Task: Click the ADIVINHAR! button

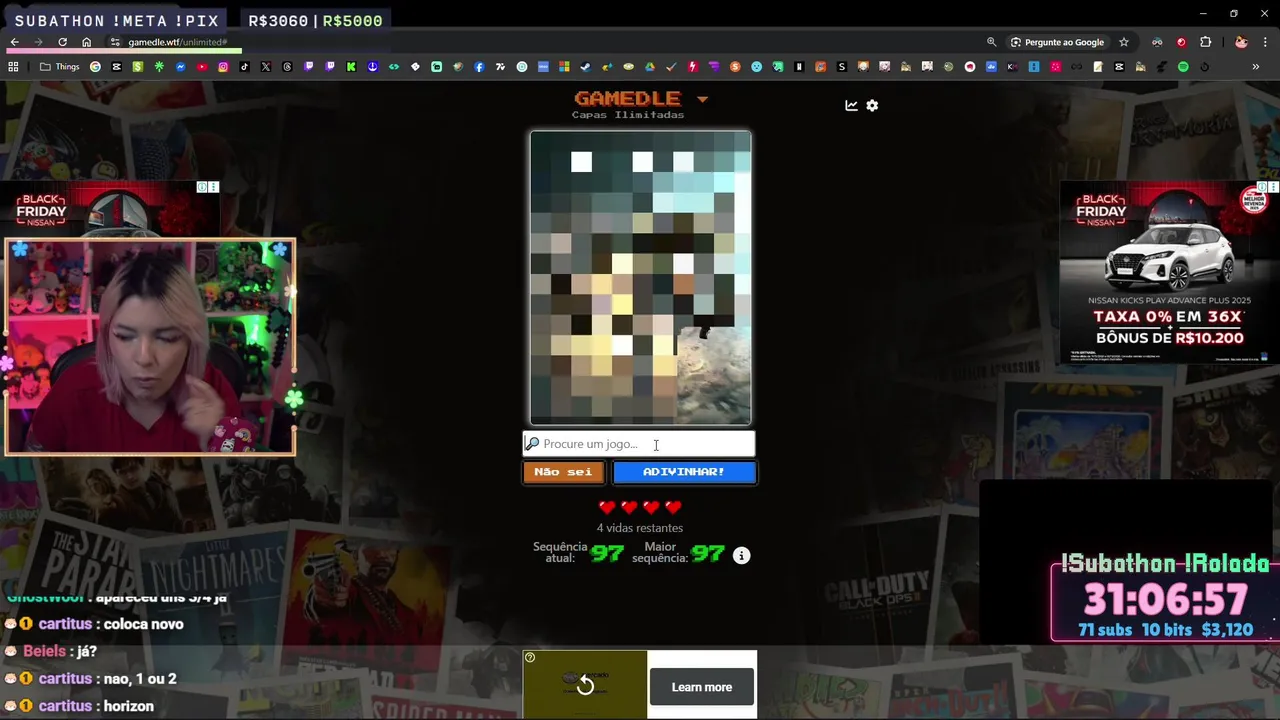Action: point(684,472)
